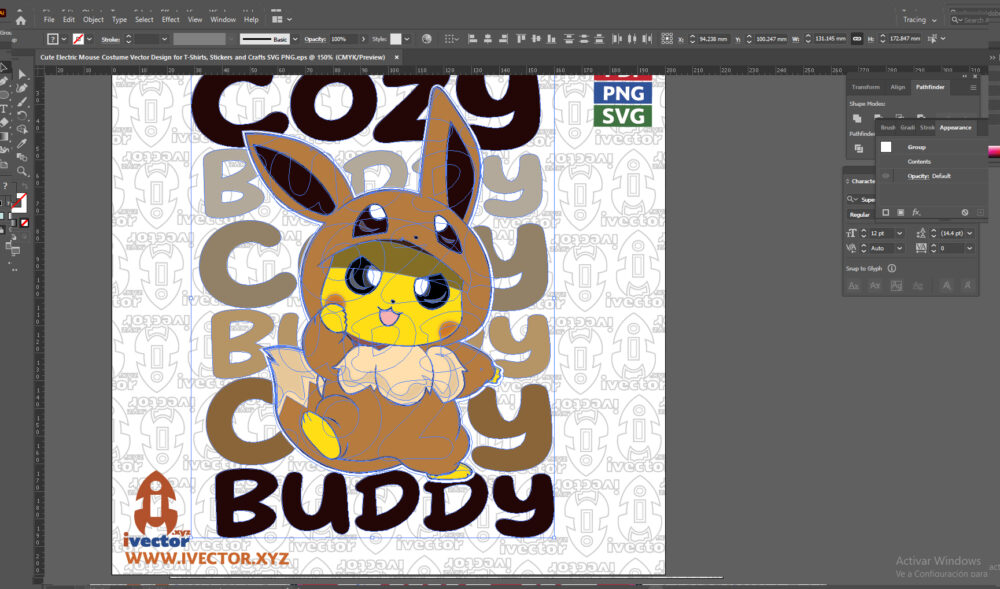Select the Zoom tool magnifier

[22, 171]
